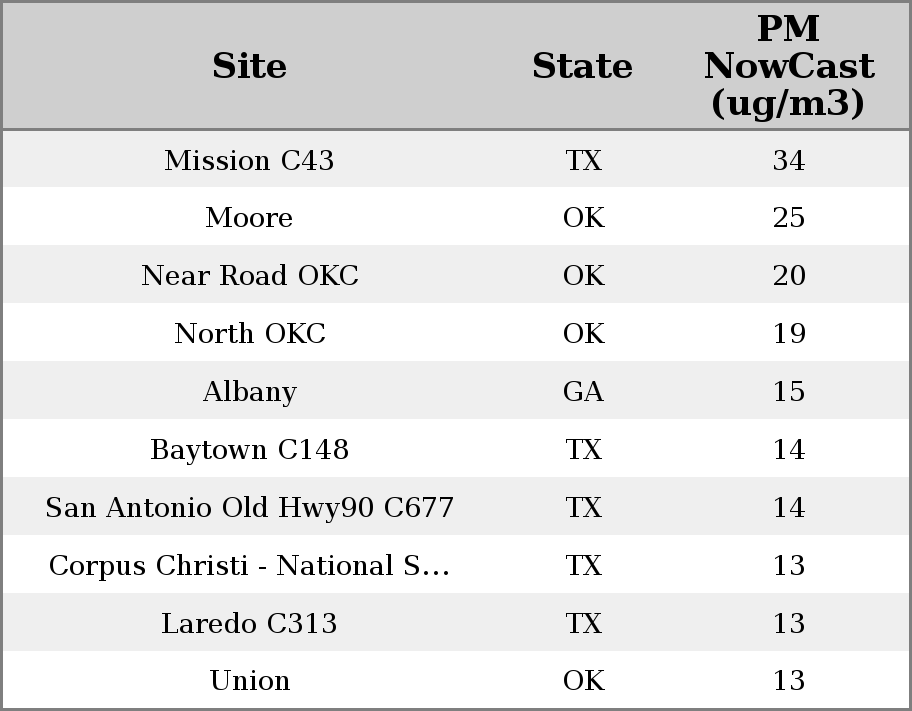Screen dimensions: 912x711
Task: Click the PM value 25
Action: point(788,218)
